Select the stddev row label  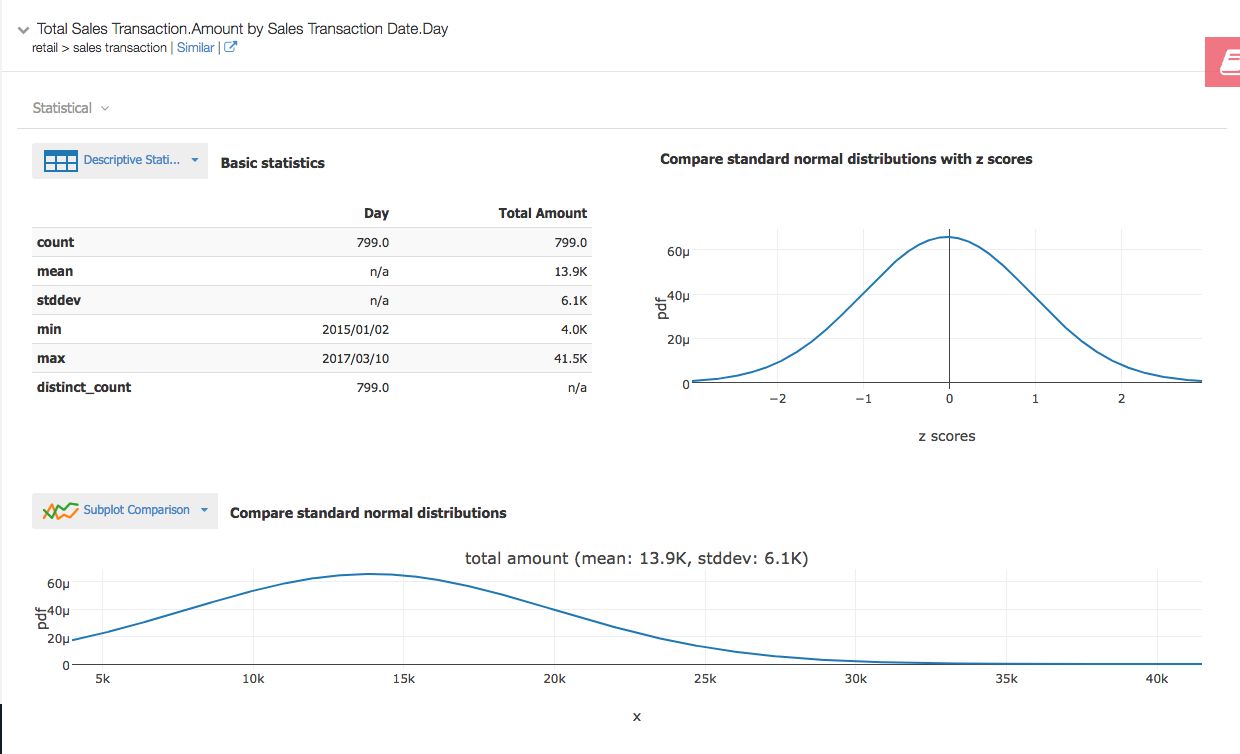click(x=58, y=300)
